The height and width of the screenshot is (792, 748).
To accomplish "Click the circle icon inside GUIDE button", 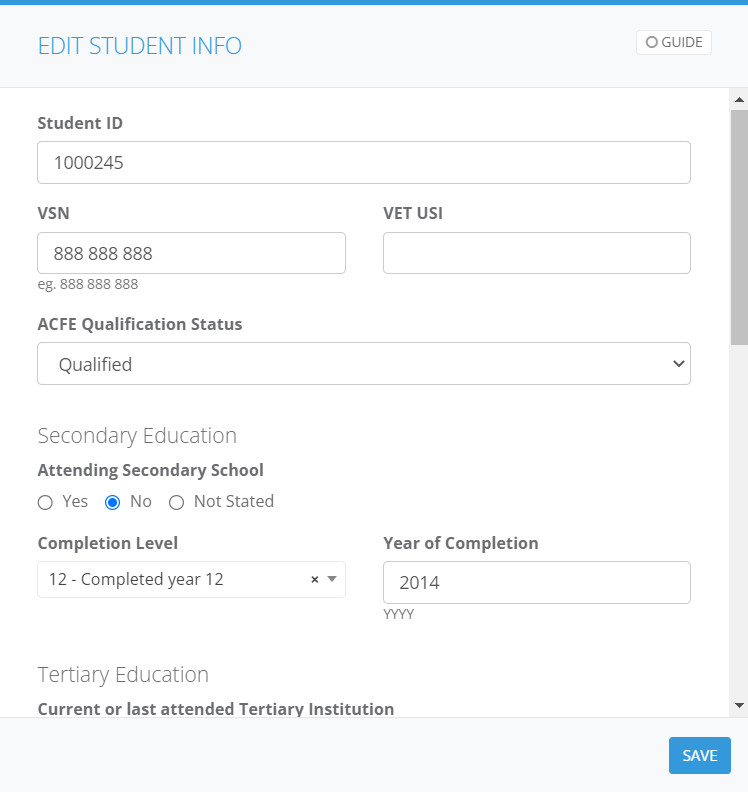I will [x=652, y=43].
